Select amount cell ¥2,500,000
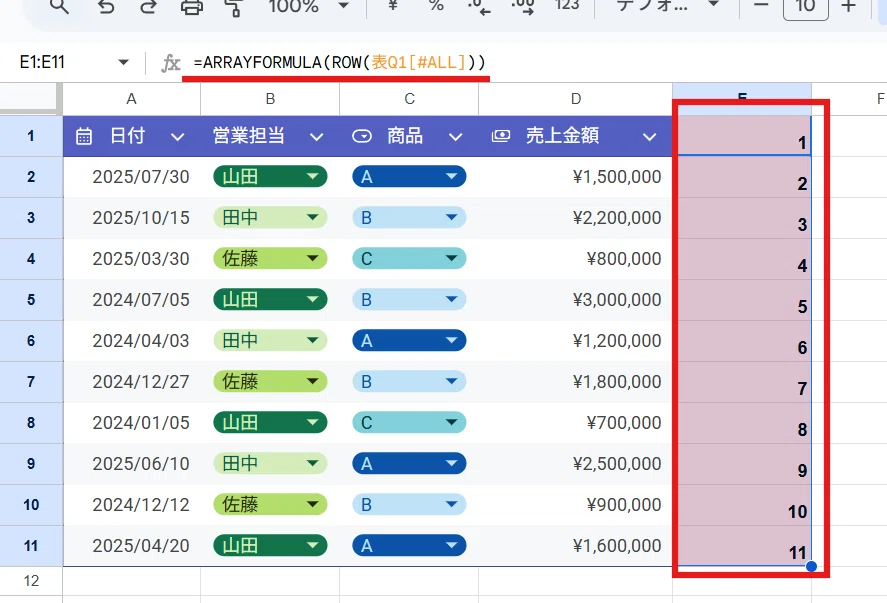The image size is (887, 603). click(576, 463)
